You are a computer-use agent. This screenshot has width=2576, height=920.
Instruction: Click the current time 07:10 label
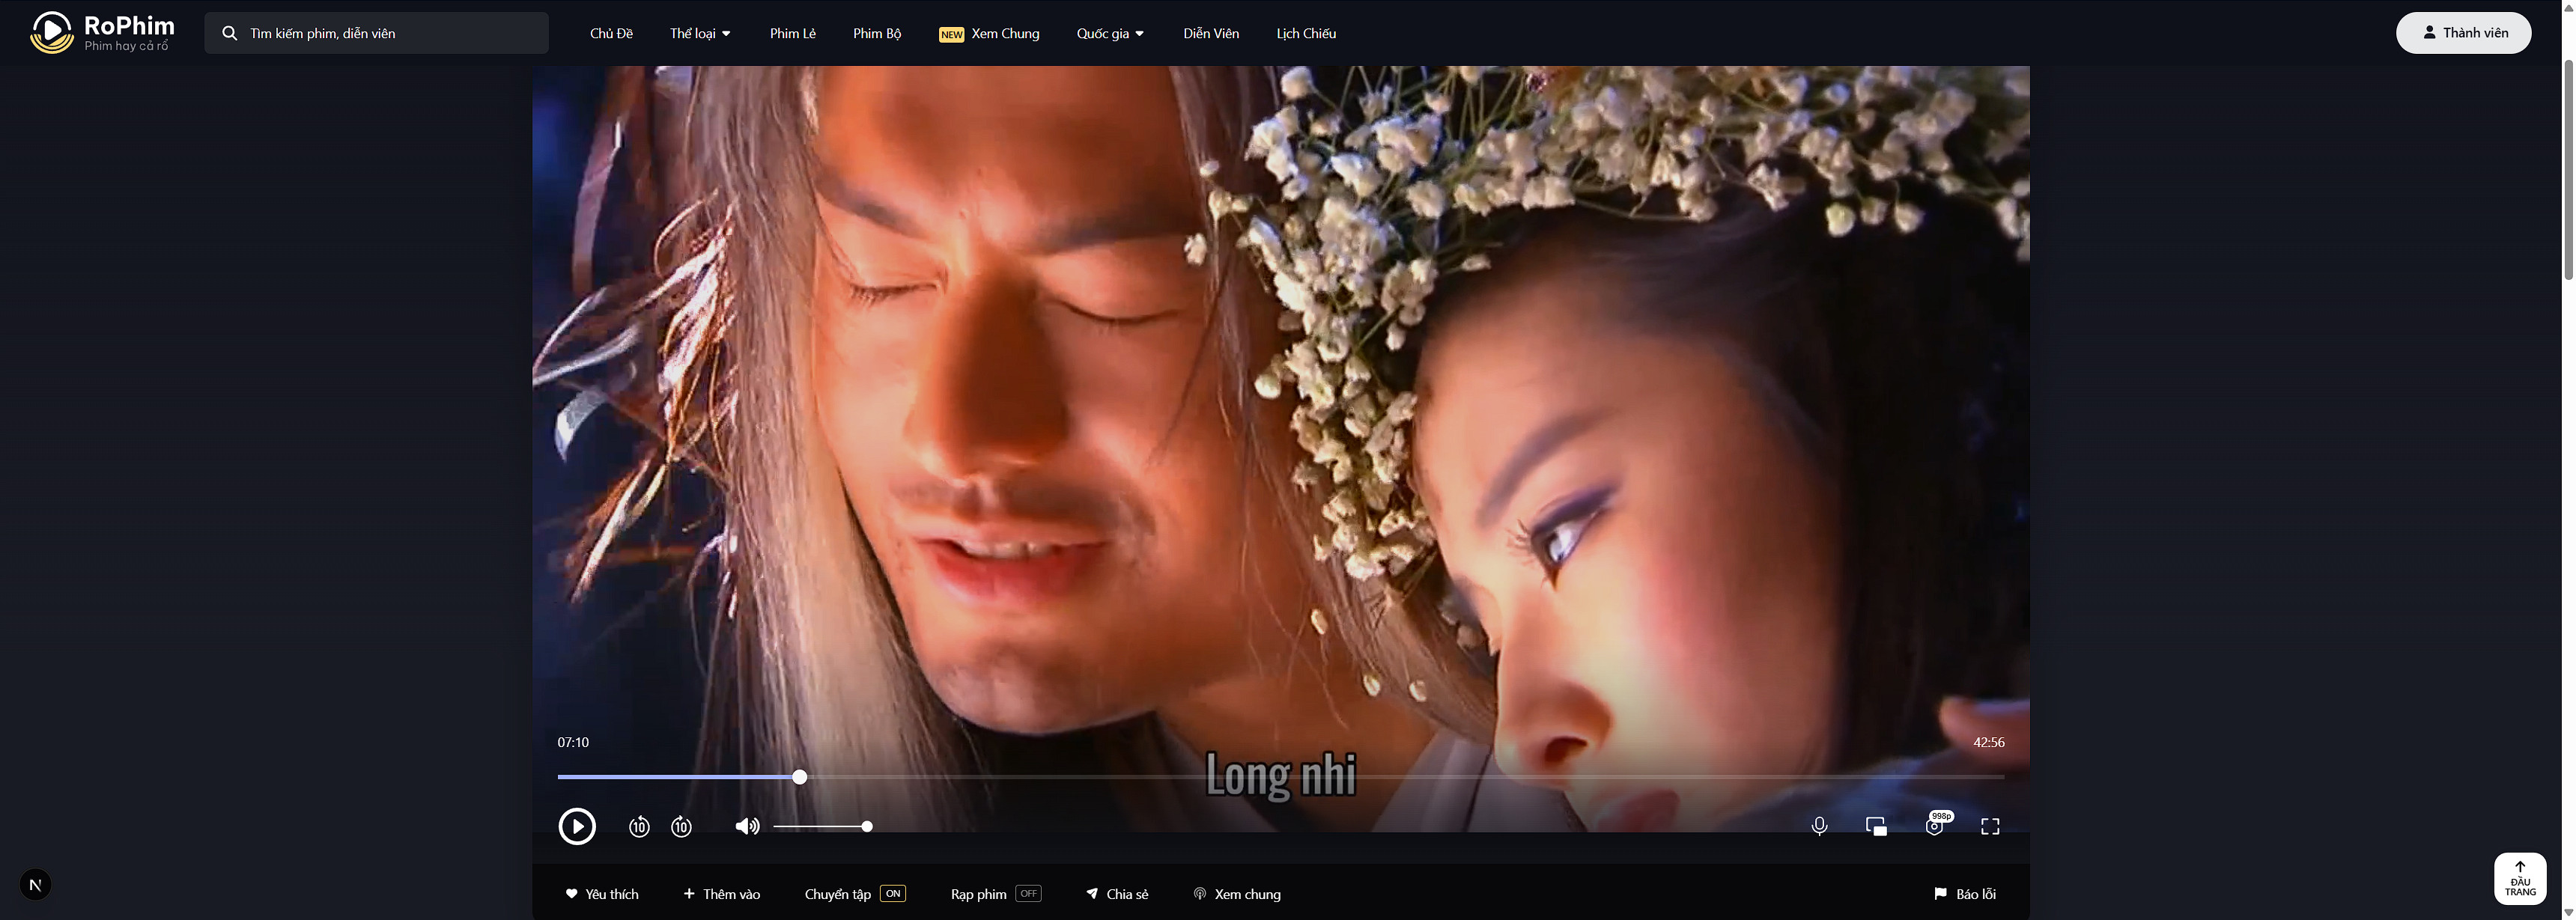click(x=573, y=742)
